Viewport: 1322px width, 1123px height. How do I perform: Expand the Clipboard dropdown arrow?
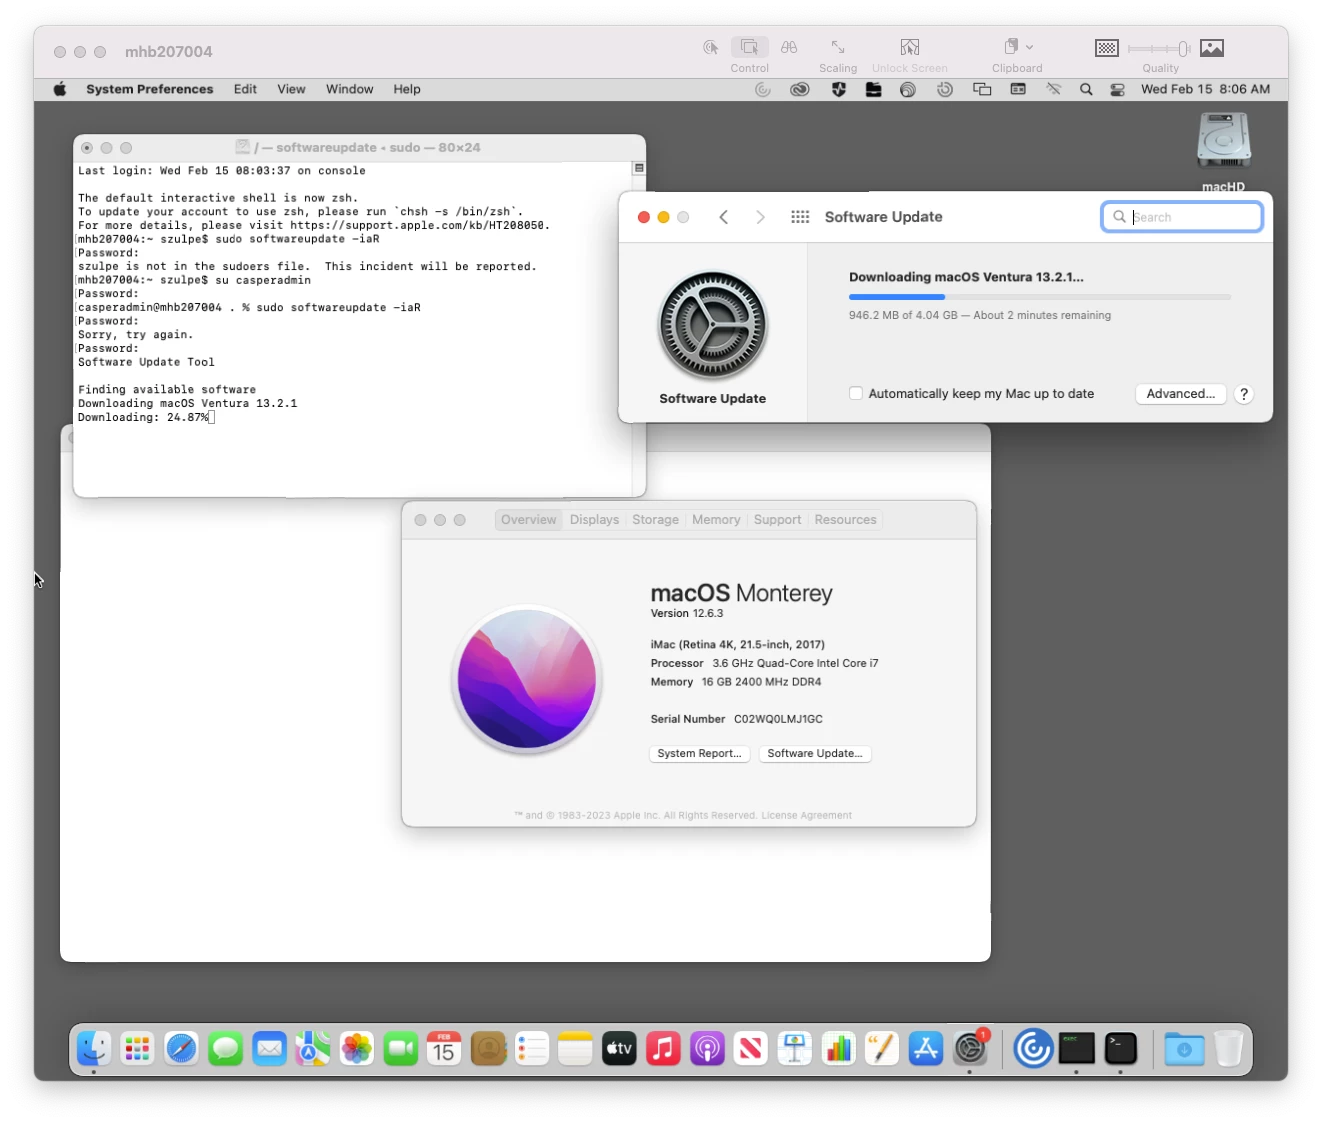point(1030,46)
